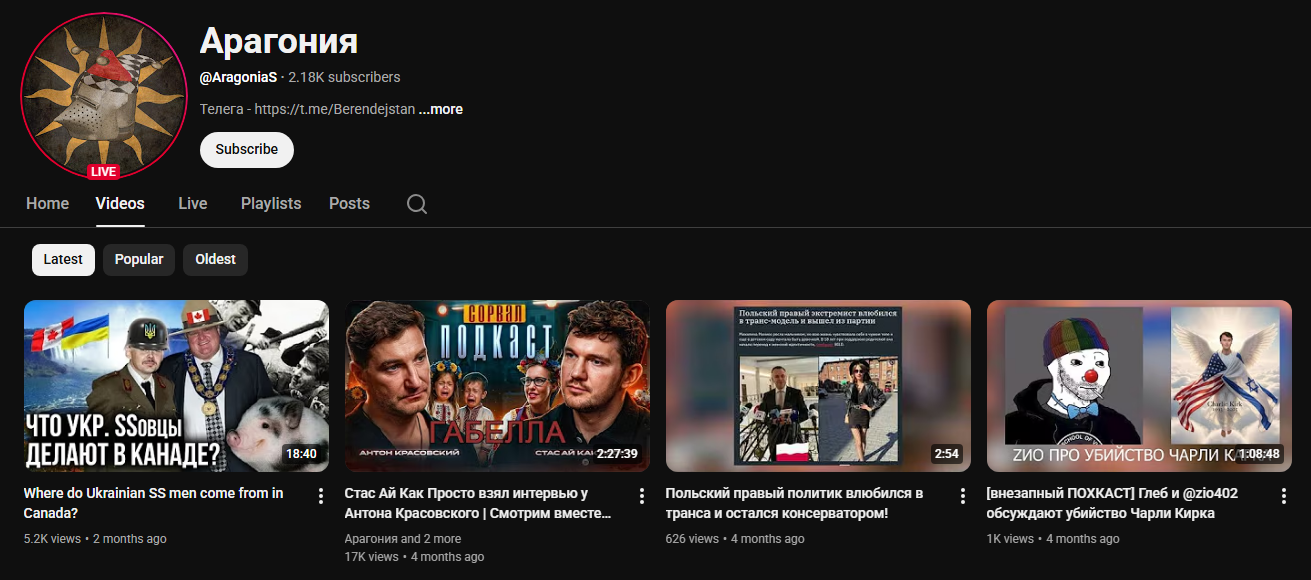Open title Стас Ай Как Просто взял интервью
1311x580 pixels.
coord(478,503)
